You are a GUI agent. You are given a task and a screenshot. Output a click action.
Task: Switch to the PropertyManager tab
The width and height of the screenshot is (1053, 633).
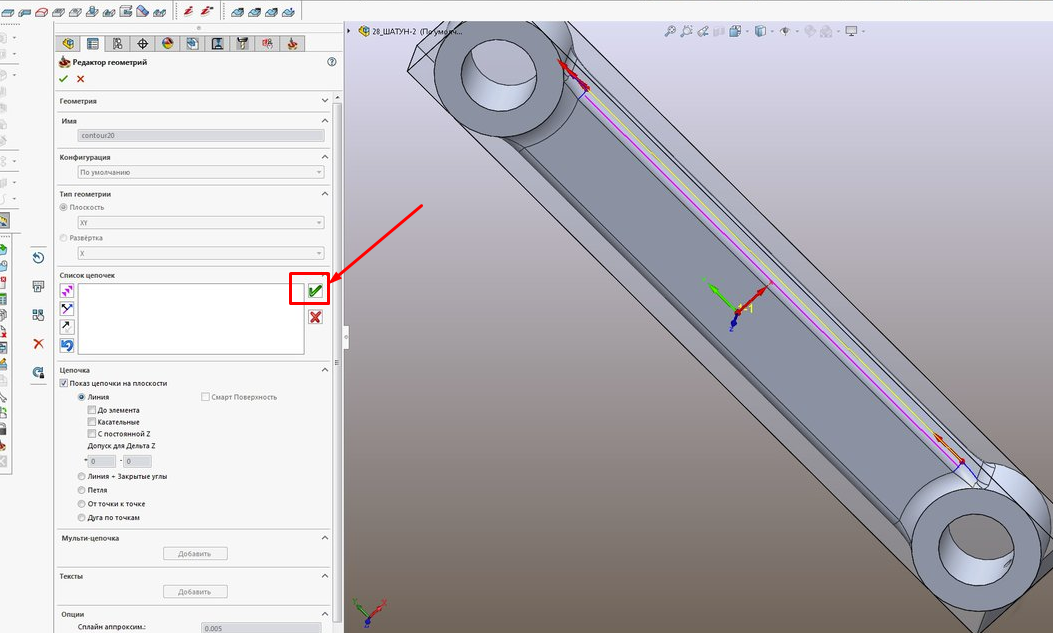tap(93, 44)
